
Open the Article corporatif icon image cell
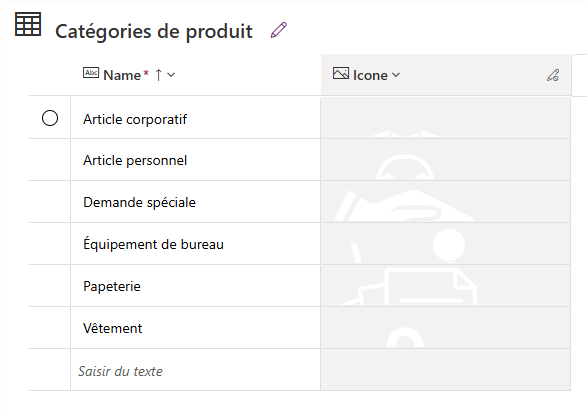pyautogui.click(x=445, y=118)
